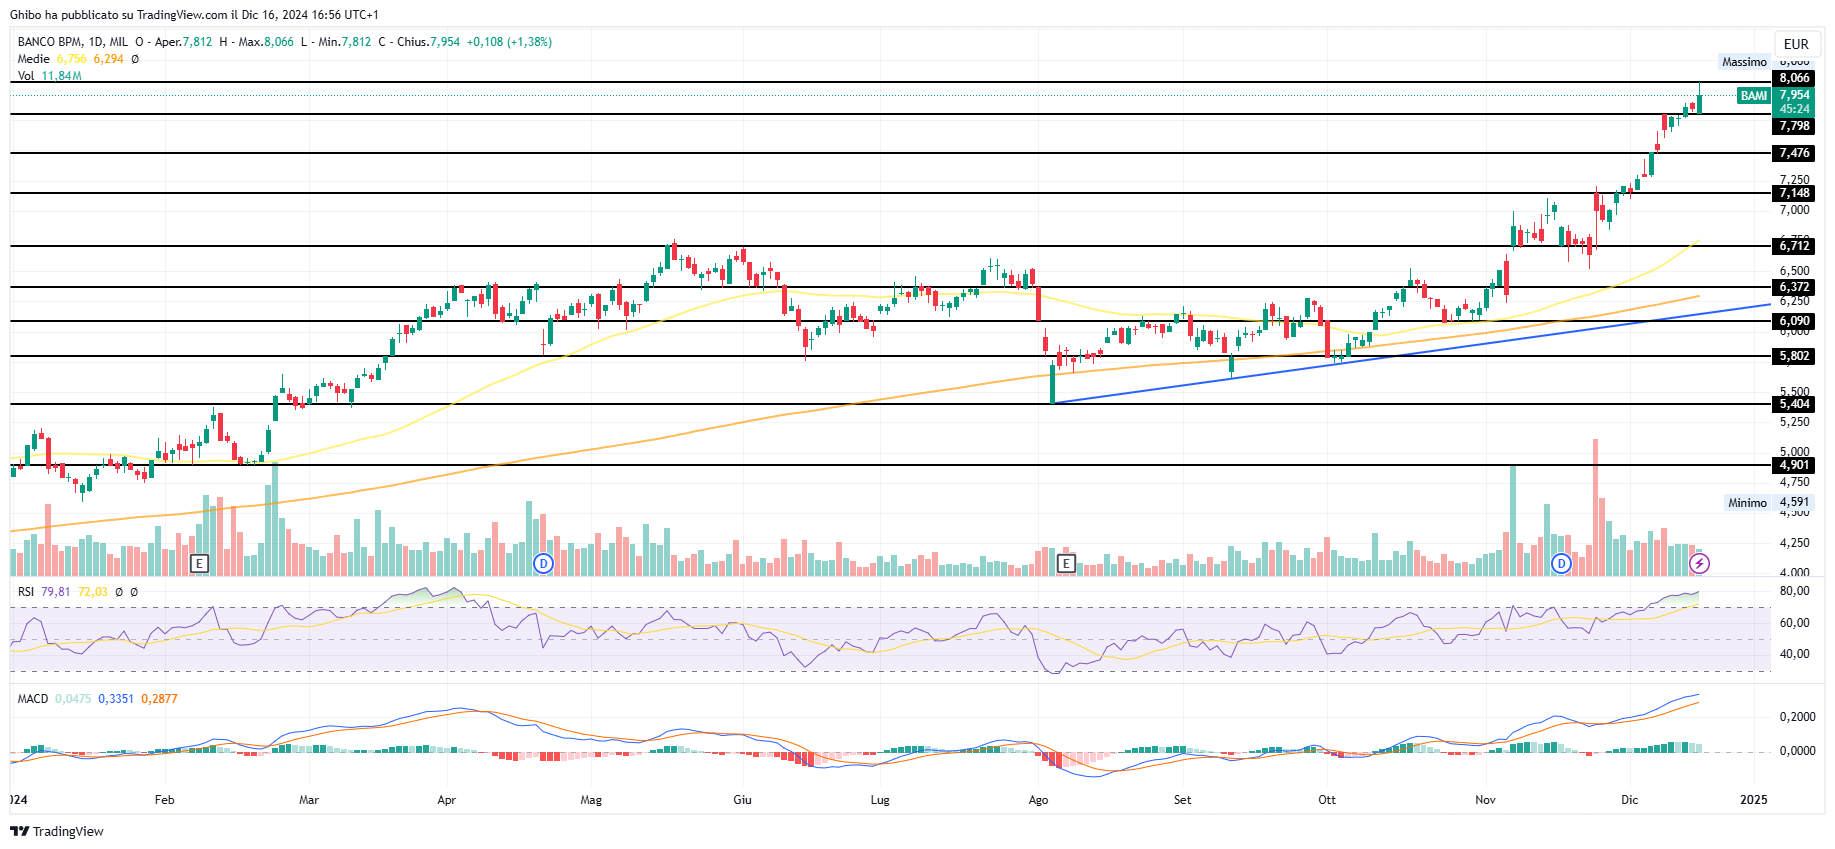Select the 7,798 price level label
The width and height of the screenshot is (1835, 849).
click(1794, 126)
